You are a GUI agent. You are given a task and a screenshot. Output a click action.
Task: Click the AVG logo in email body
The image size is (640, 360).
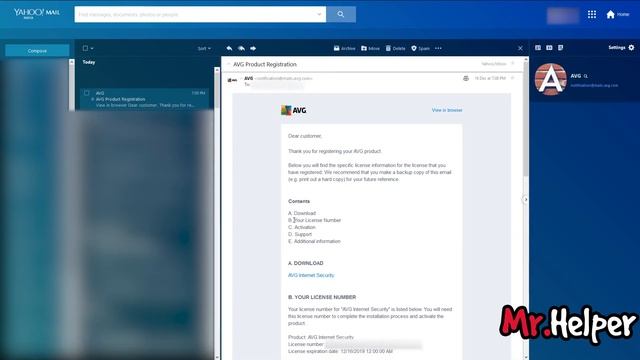pyautogui.click(x=293, y=110)
